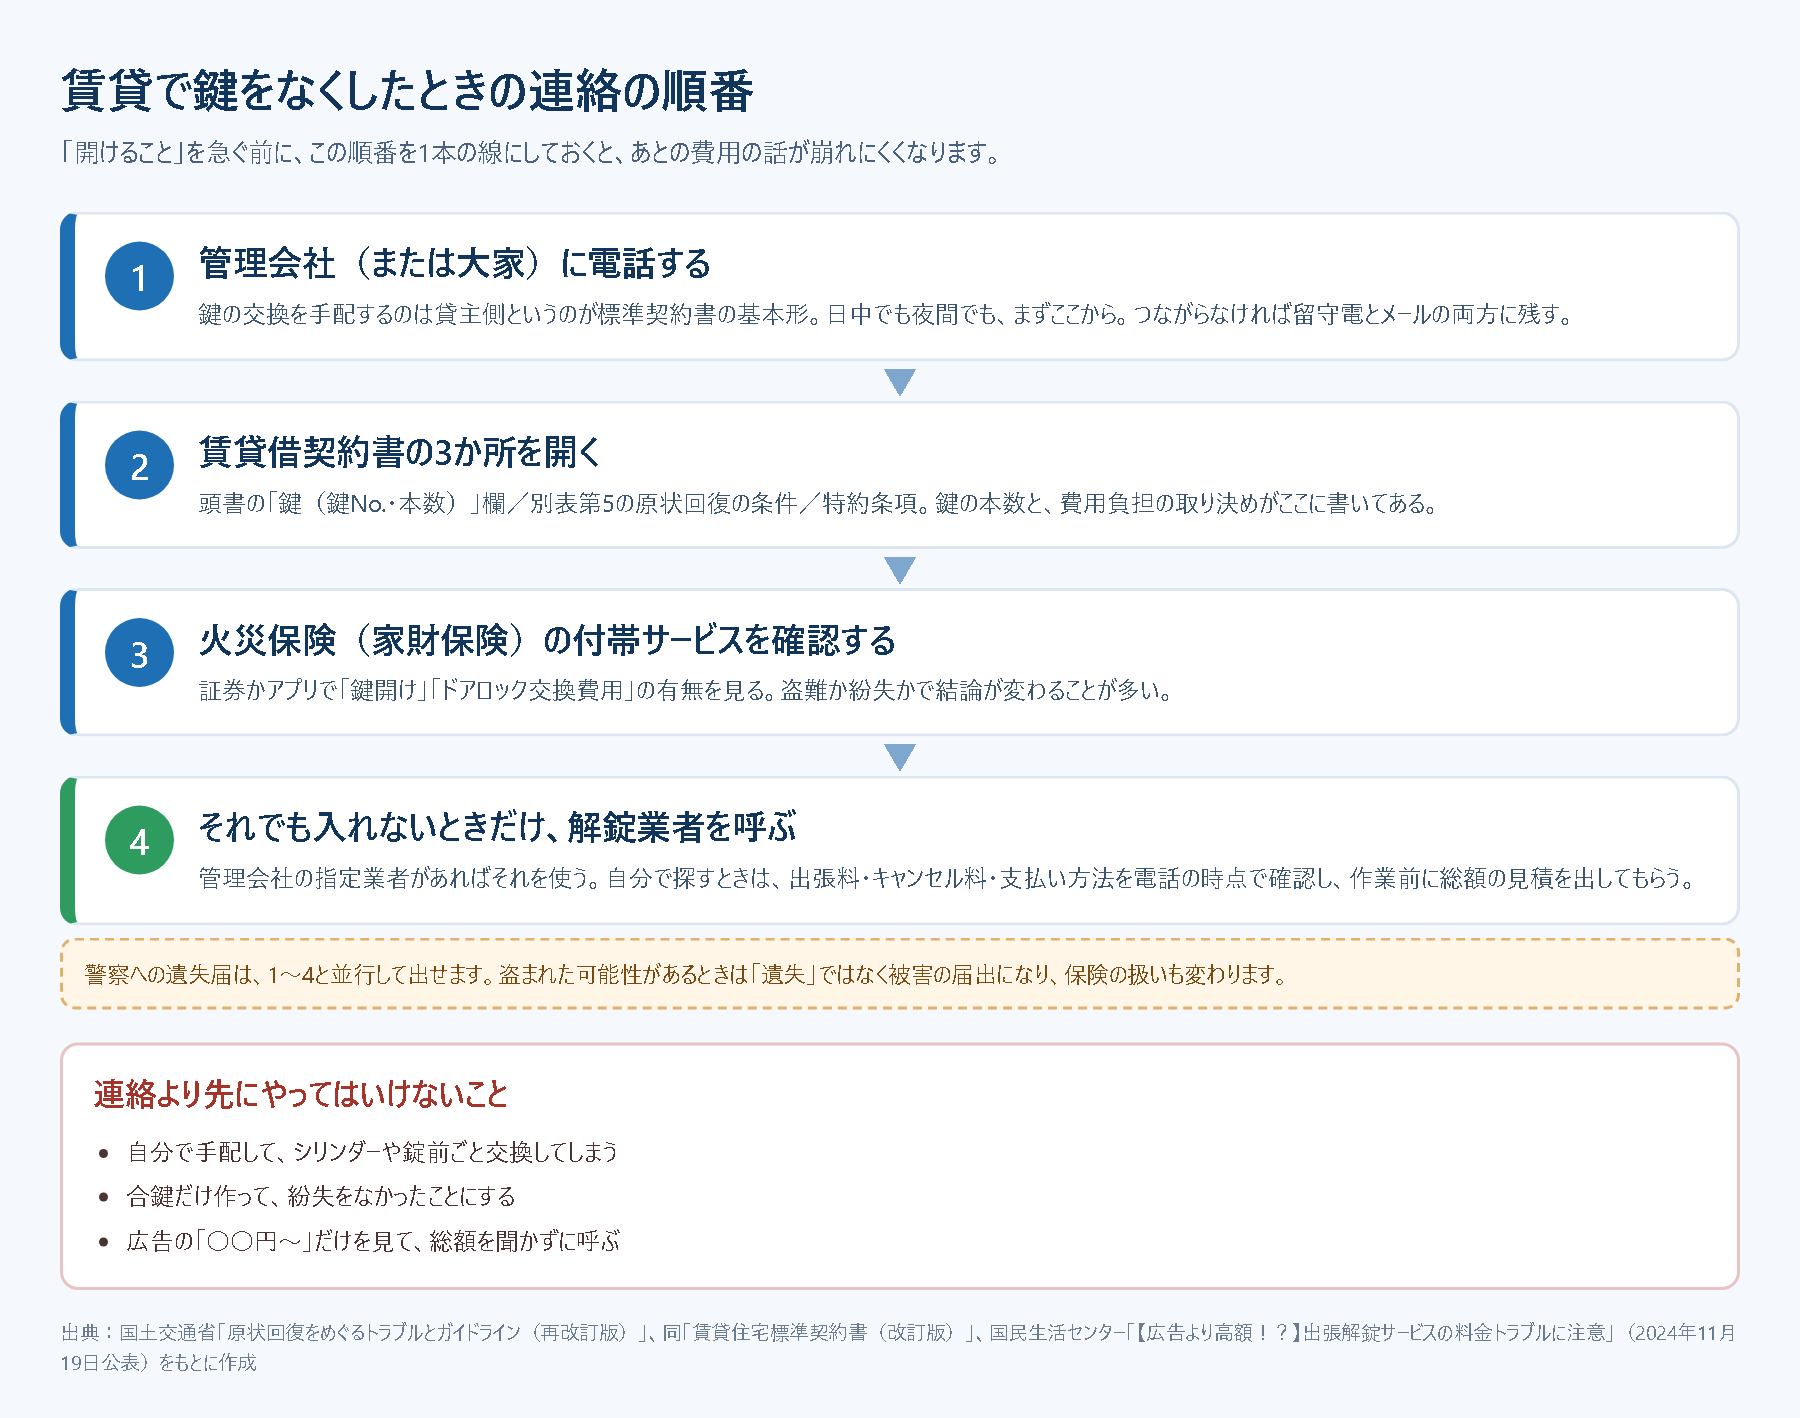Select heading 火災保険（家財保険）の付帯サービスを確認する
Viewport: 1800px width, 1418px height.
[547, 640]
